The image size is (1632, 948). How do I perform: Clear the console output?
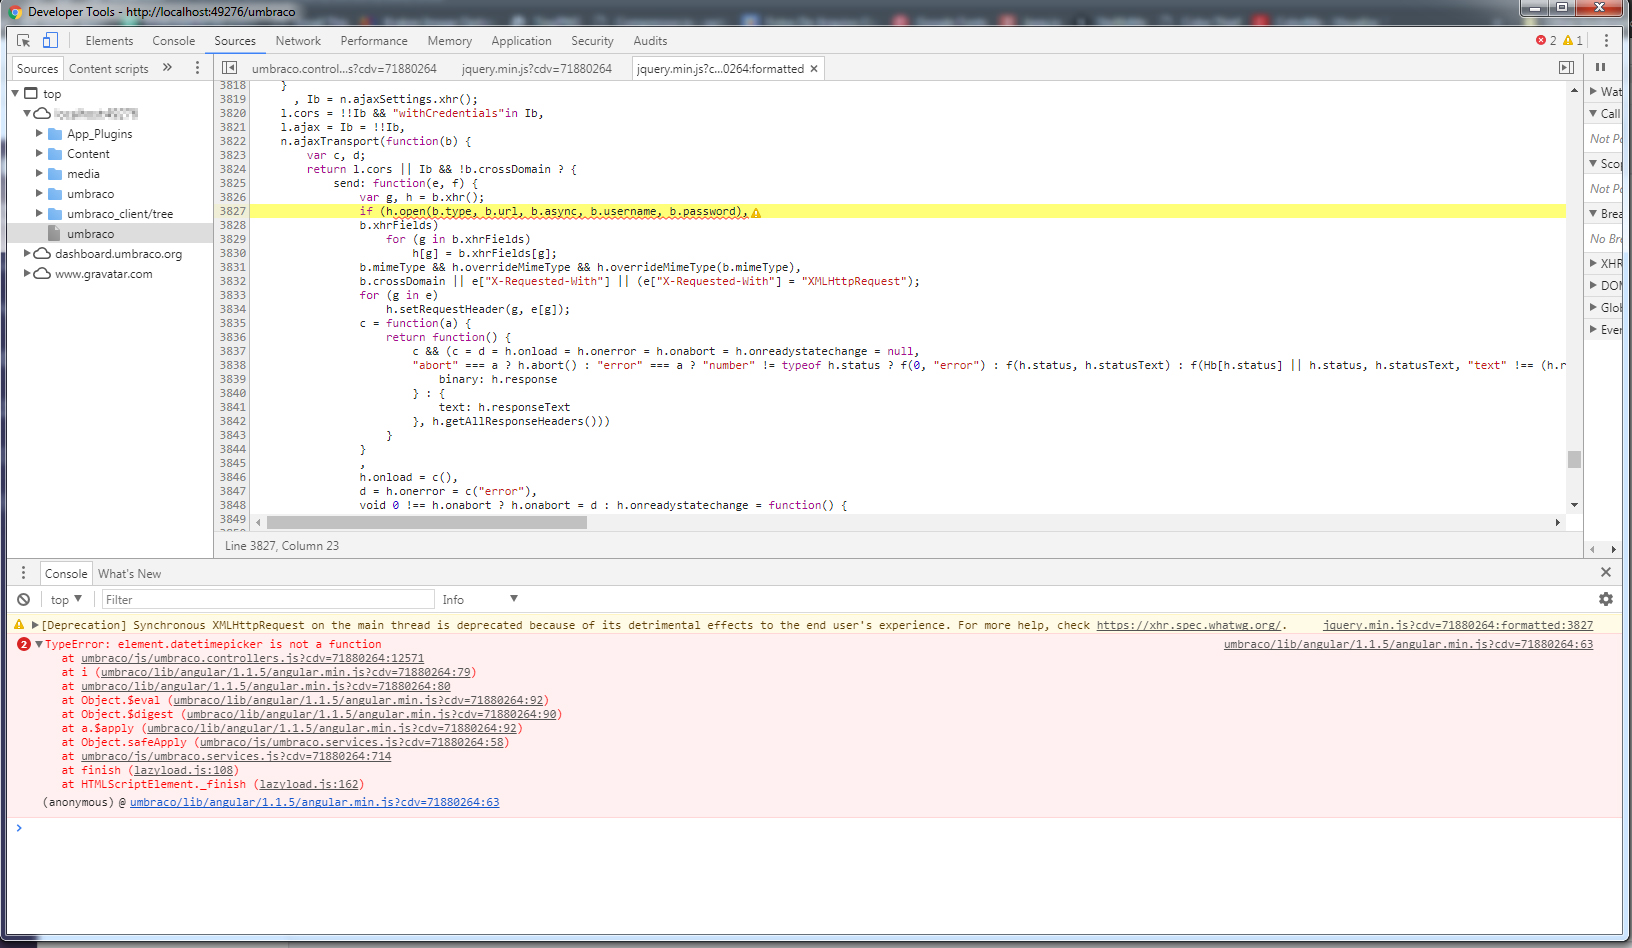coord(23,600)
